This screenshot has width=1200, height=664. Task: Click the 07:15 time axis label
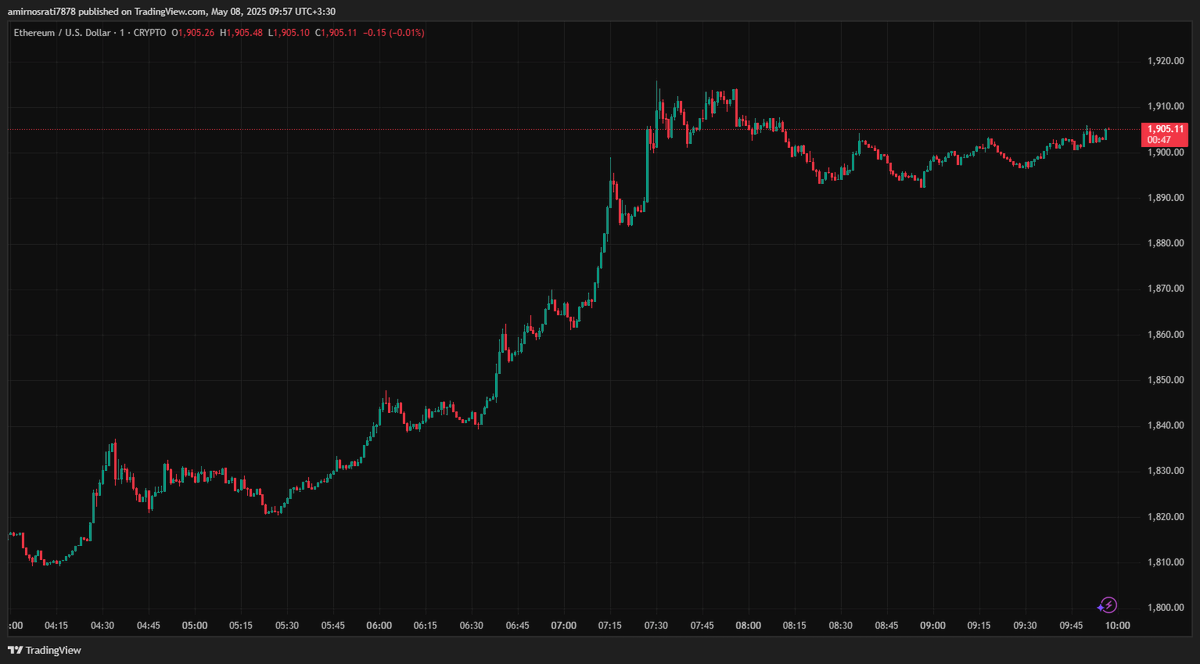point(610,625)
